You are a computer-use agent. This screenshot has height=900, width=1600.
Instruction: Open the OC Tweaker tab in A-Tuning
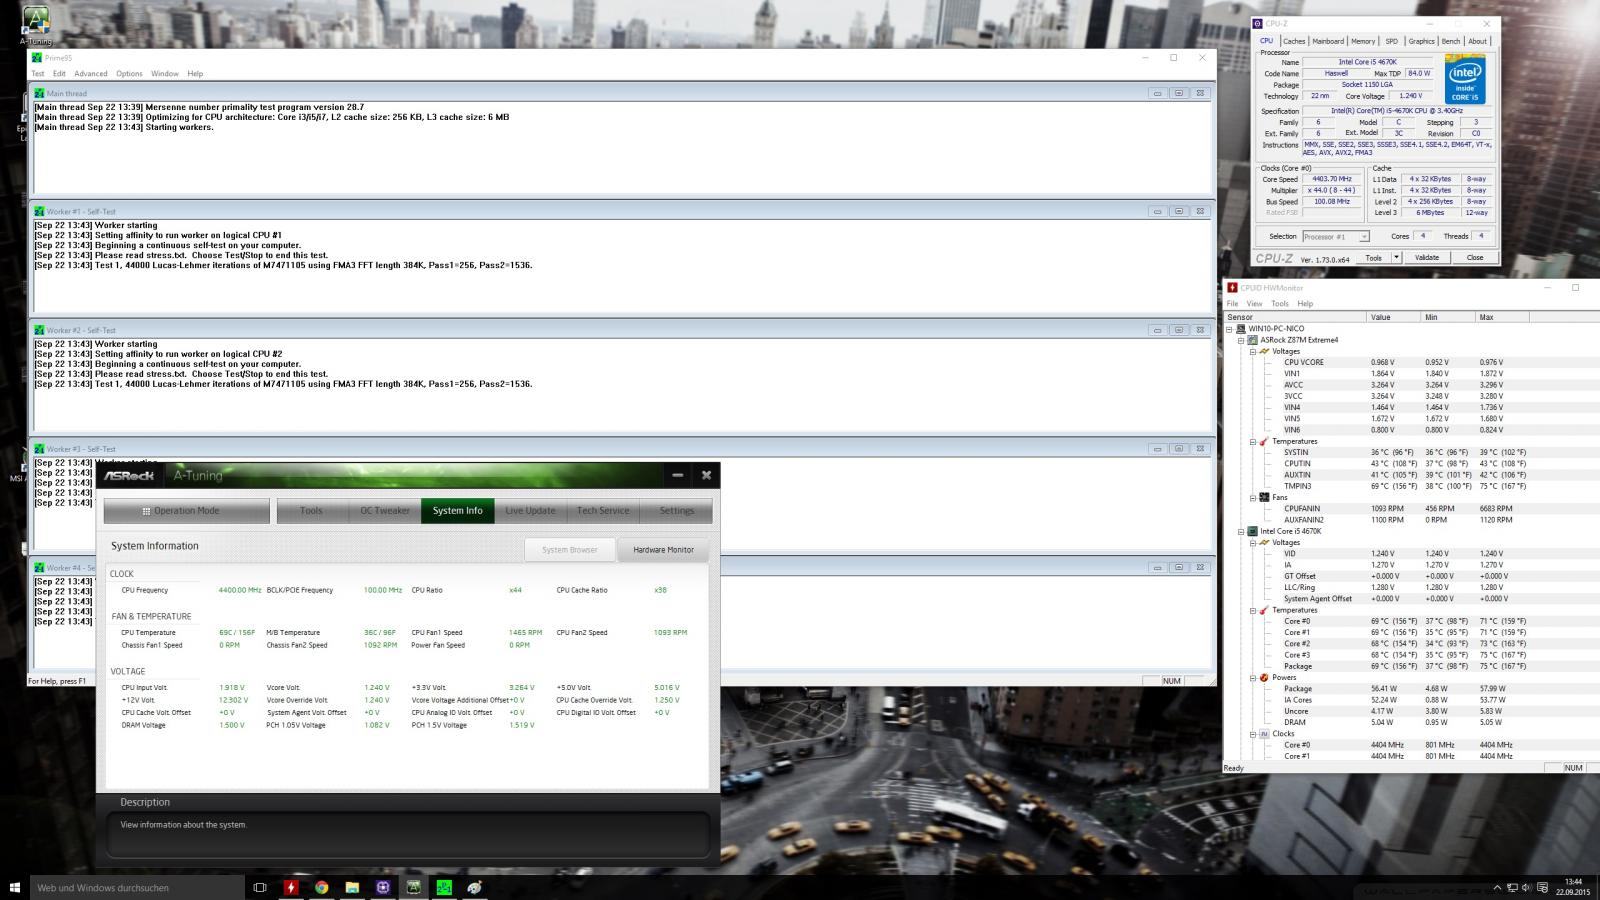pos(385,510)
